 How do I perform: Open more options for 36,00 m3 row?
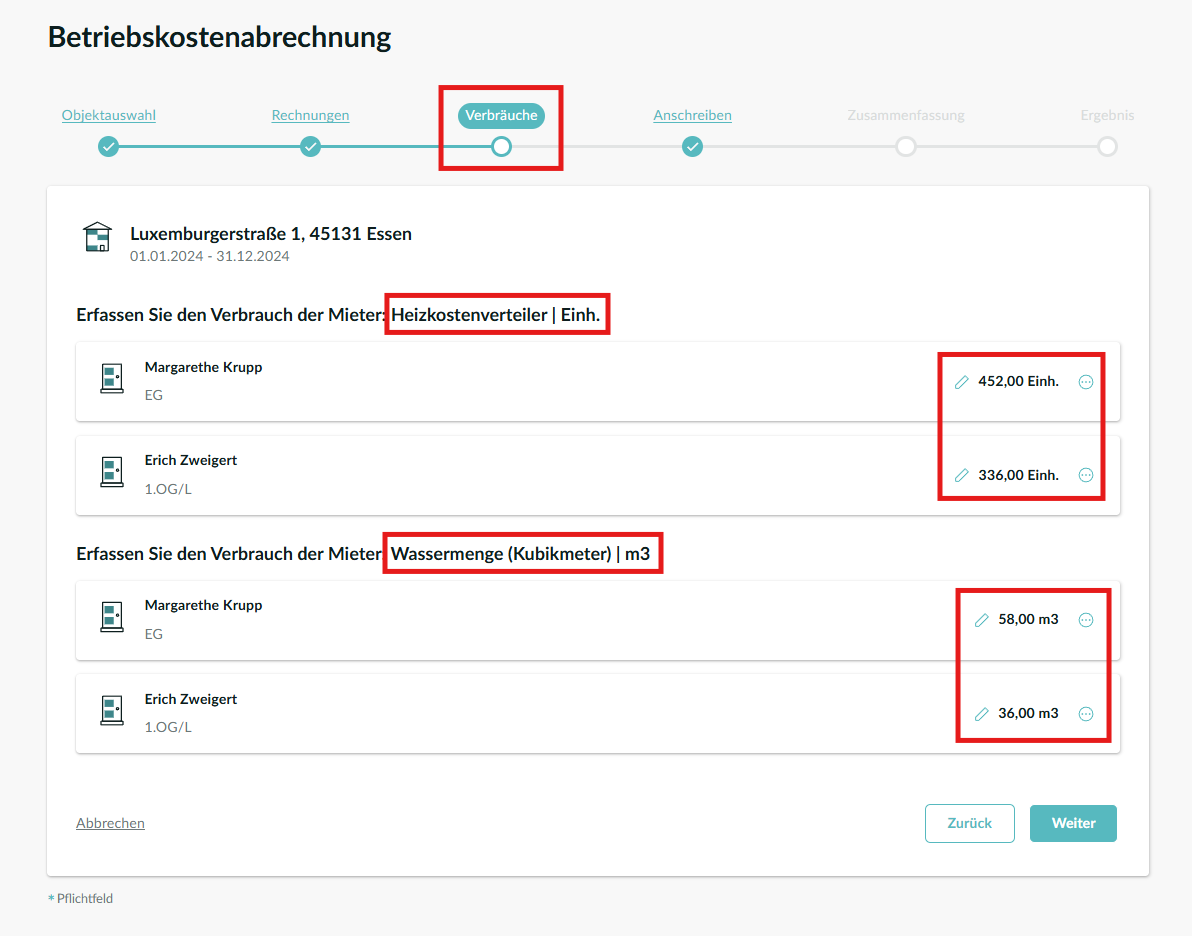point(1086,714)
